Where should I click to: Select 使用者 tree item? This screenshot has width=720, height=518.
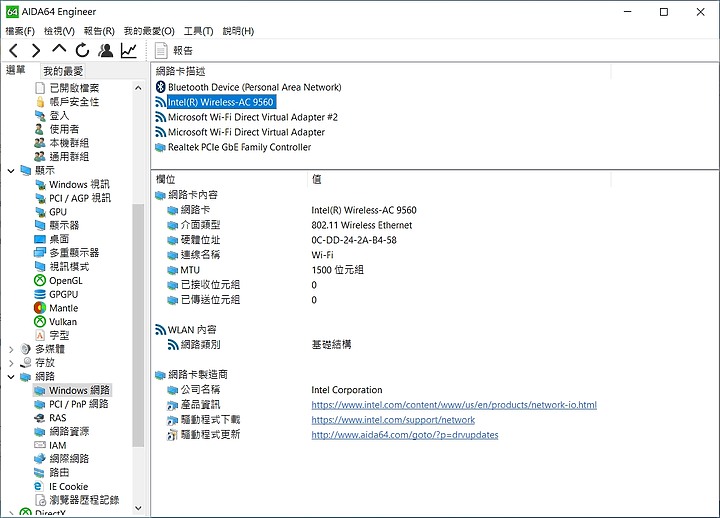point(57,129)
